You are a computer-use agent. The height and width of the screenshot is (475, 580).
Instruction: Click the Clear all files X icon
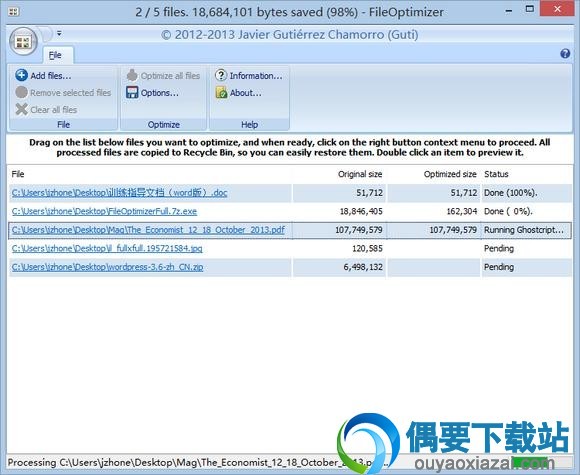(21, 109)
